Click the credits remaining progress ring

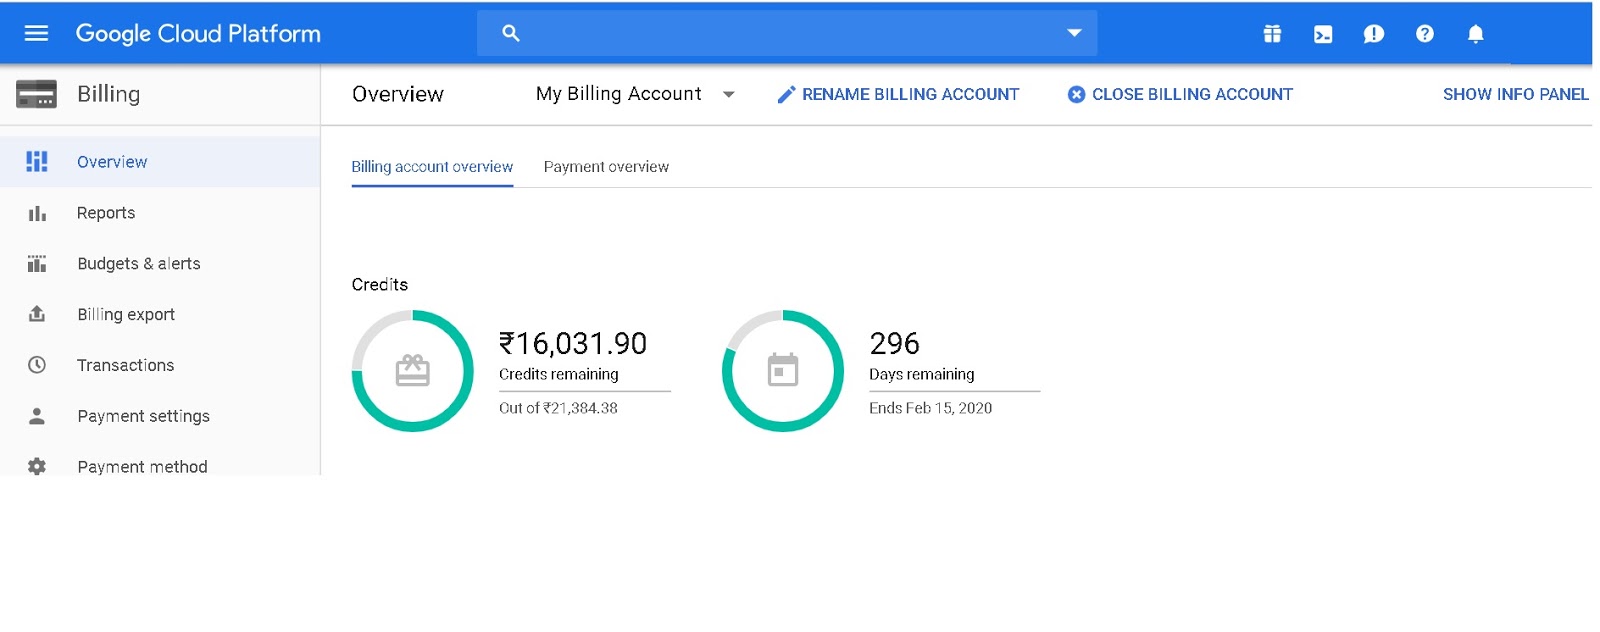pyautogui.click(x=412, y=371)
